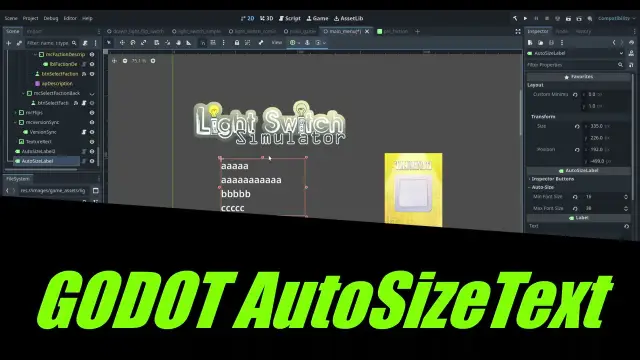
Task: Collapse the mcSelectFactionBack tree node
Action: coord(23,93)
